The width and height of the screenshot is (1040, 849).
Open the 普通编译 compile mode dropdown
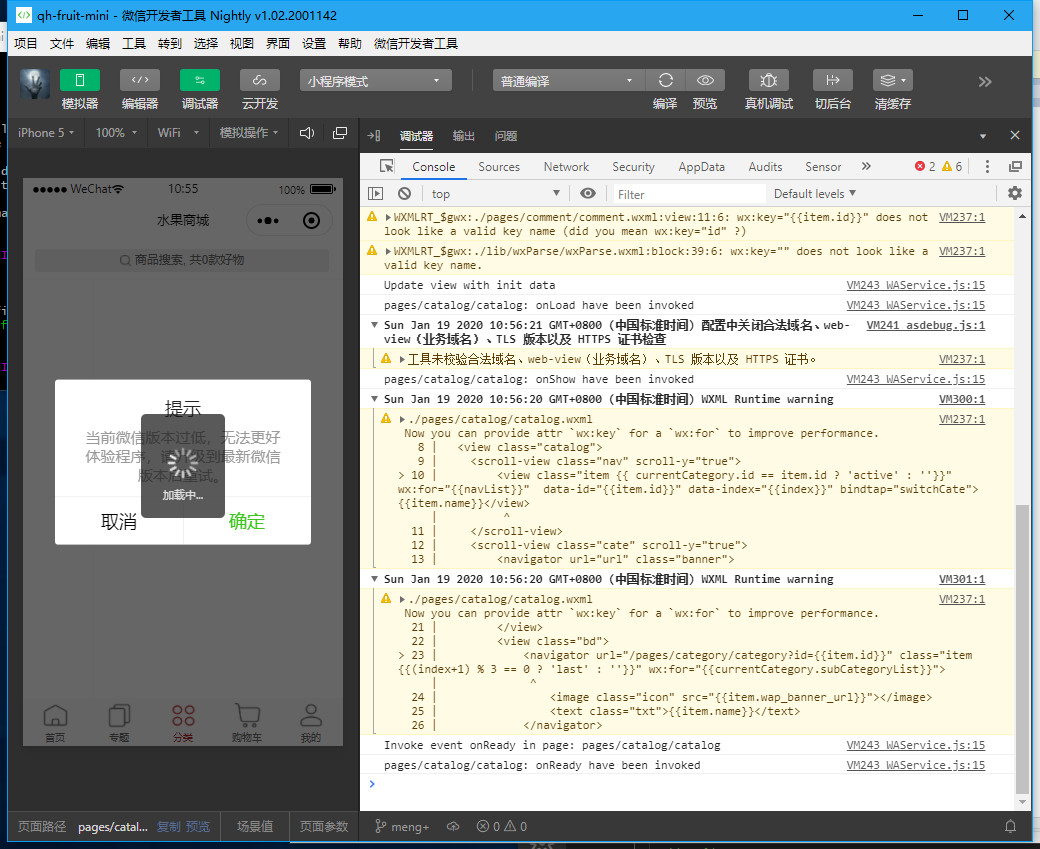[x=568, y=81]
